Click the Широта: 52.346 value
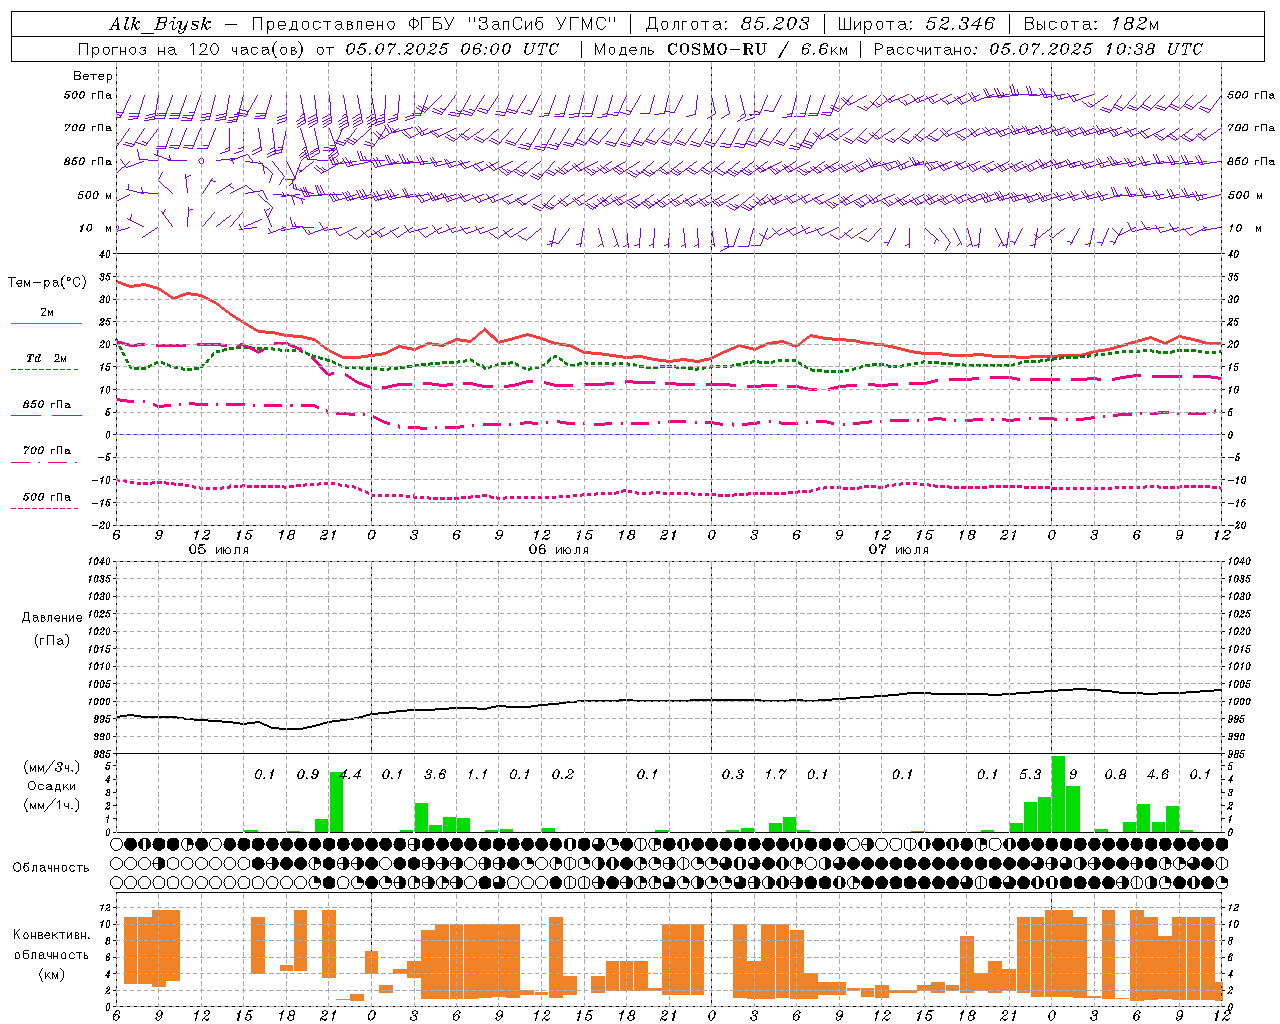The height and width of the screenshot is (1024, 1280). 916,24
